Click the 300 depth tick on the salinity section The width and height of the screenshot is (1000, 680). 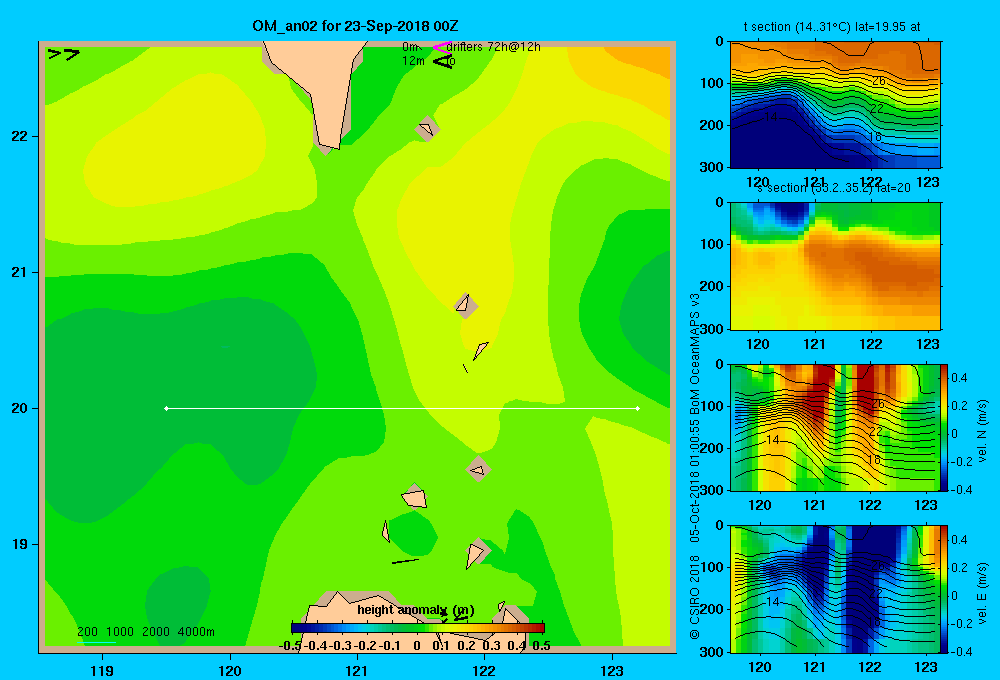point(712,329)
